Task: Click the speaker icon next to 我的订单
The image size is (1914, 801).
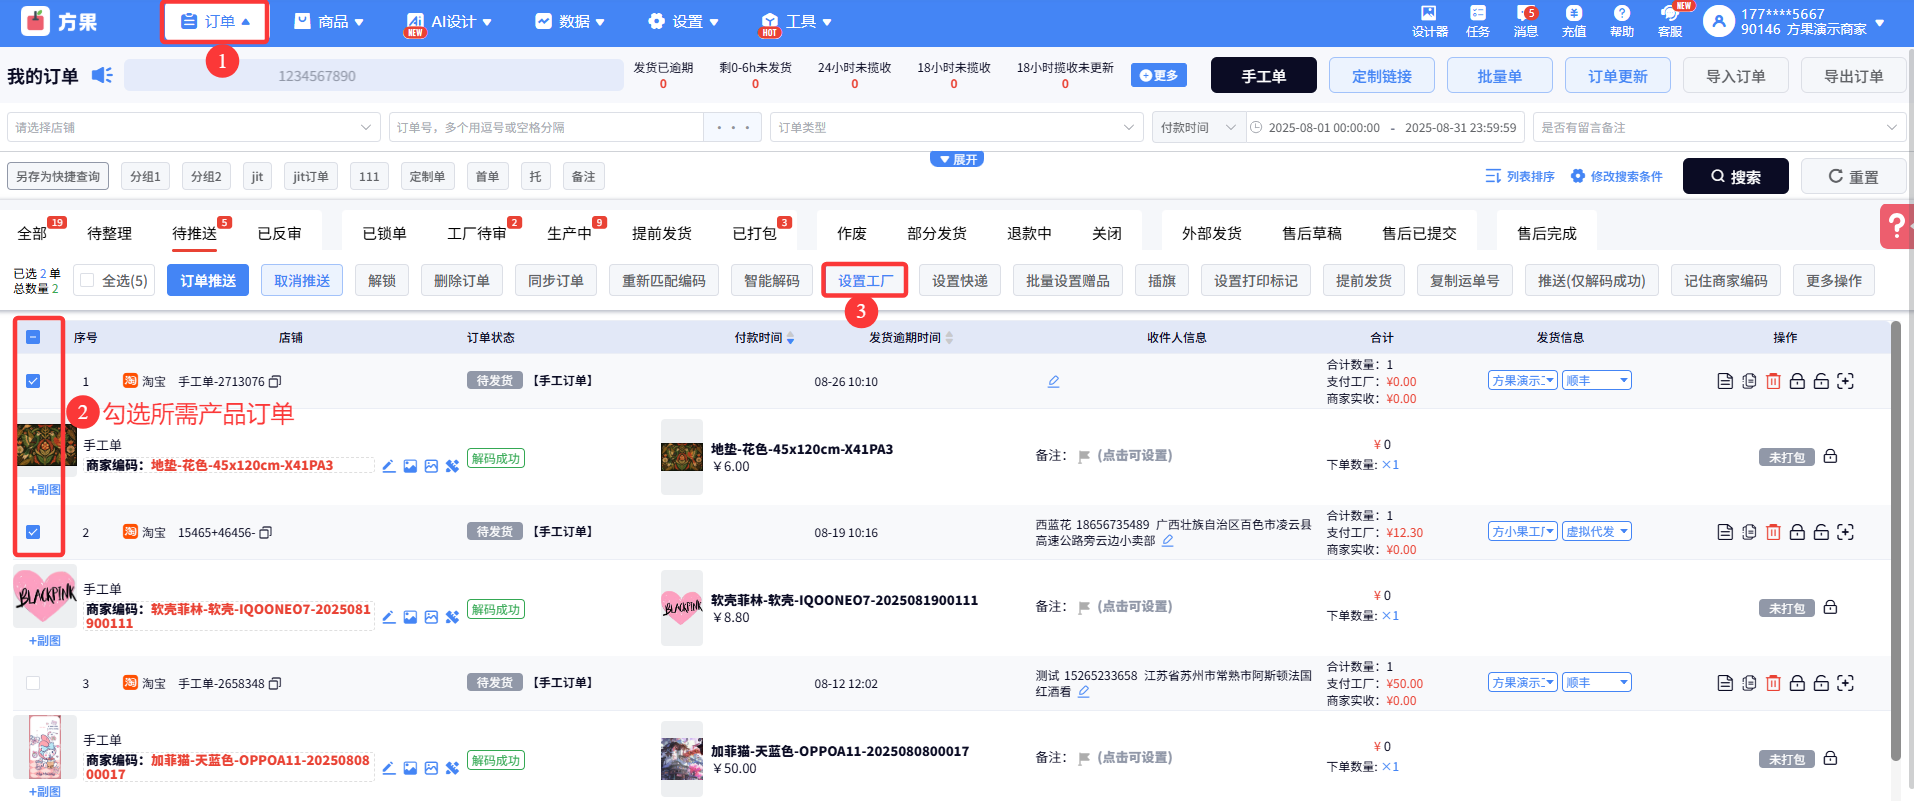Action: [102, 75]
